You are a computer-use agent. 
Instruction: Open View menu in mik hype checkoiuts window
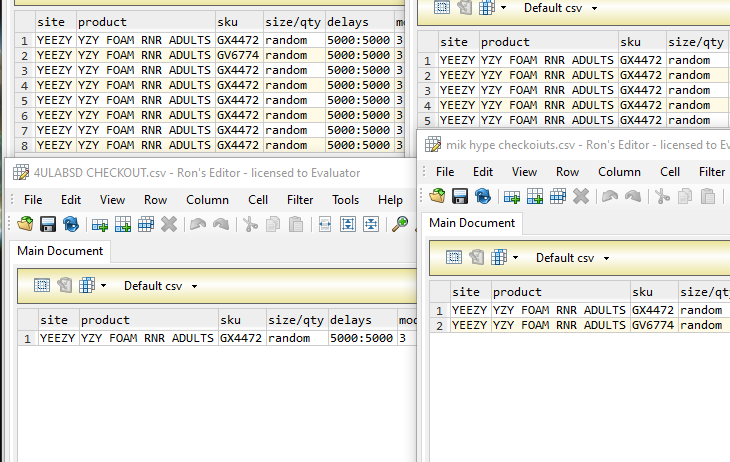point(524,172)
